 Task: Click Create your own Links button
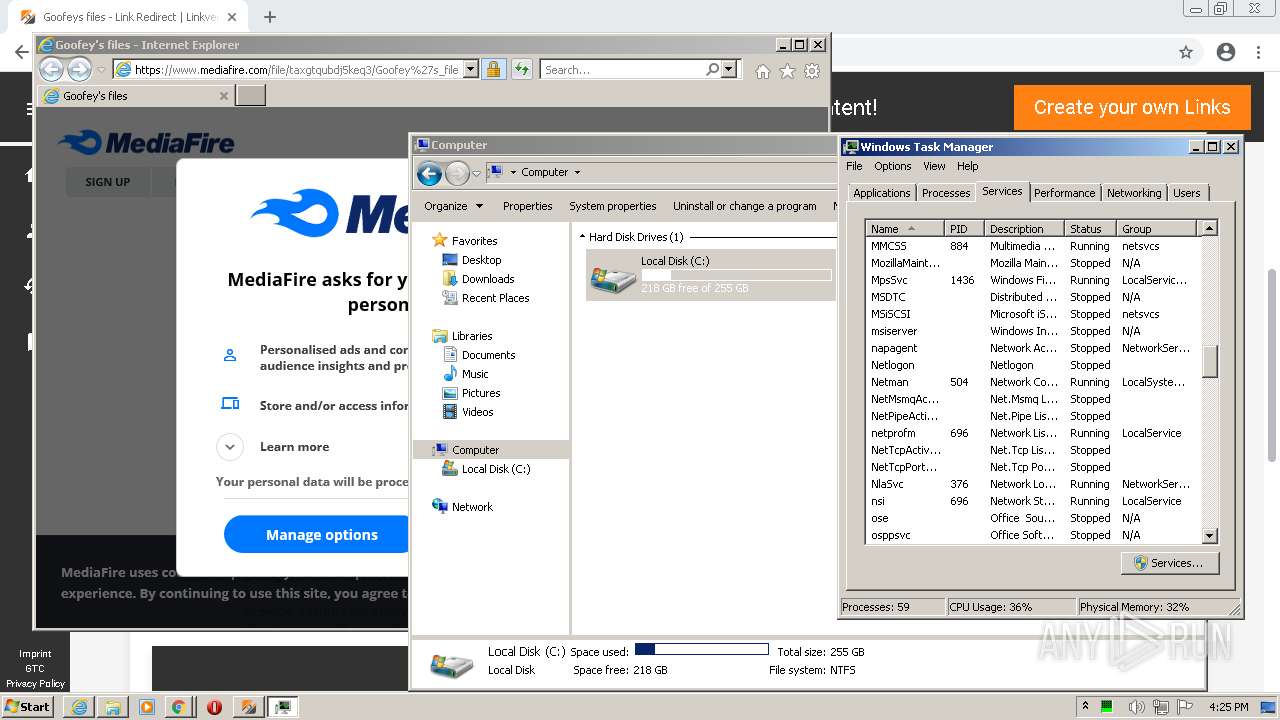click(x=1132, y=107)
